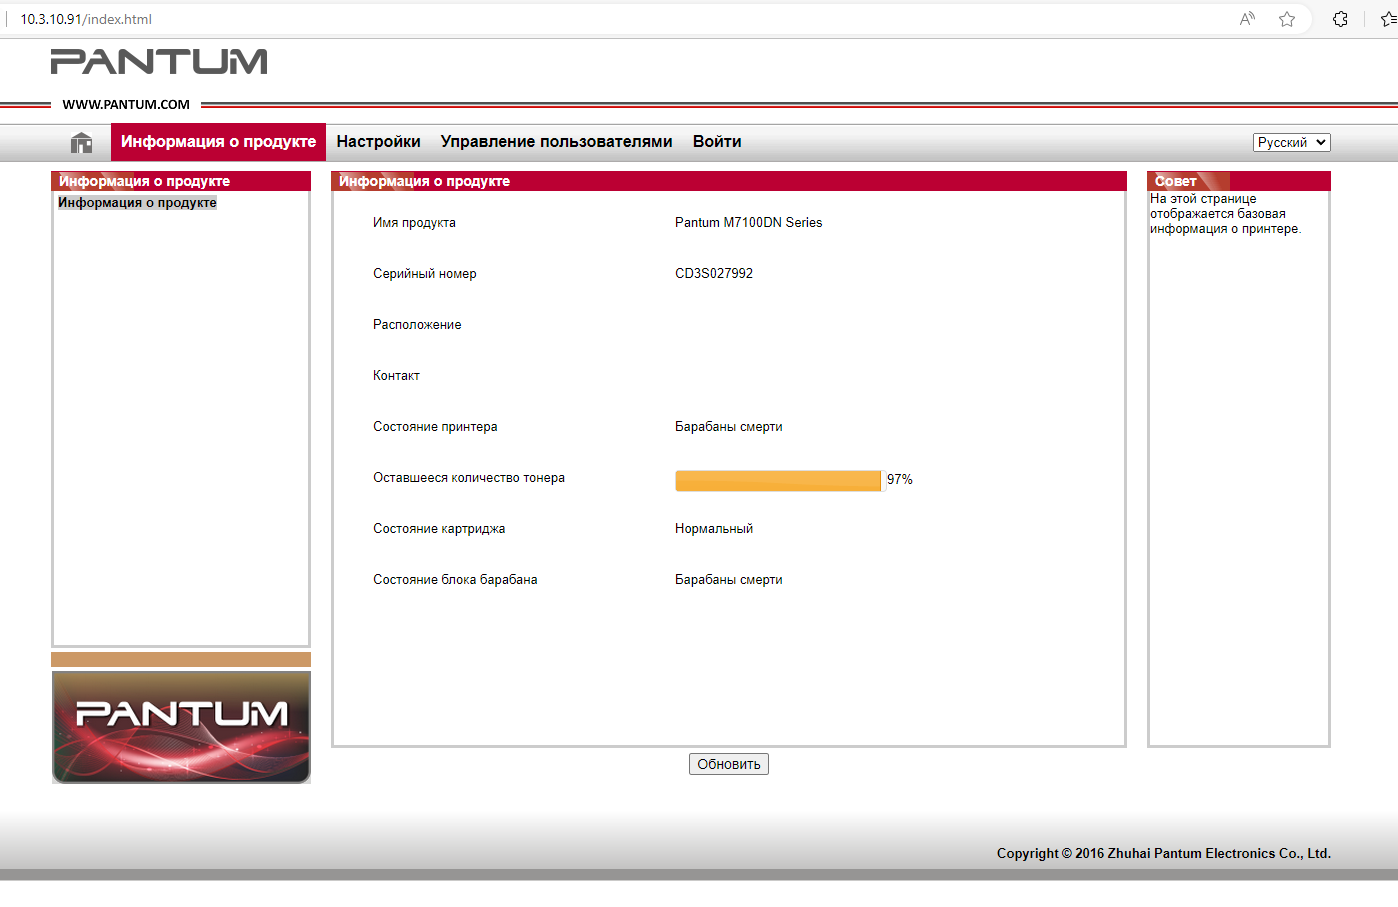Open the Управление пользователями tab
Viewport: 1398px width, 907px height.
(556, 142)
